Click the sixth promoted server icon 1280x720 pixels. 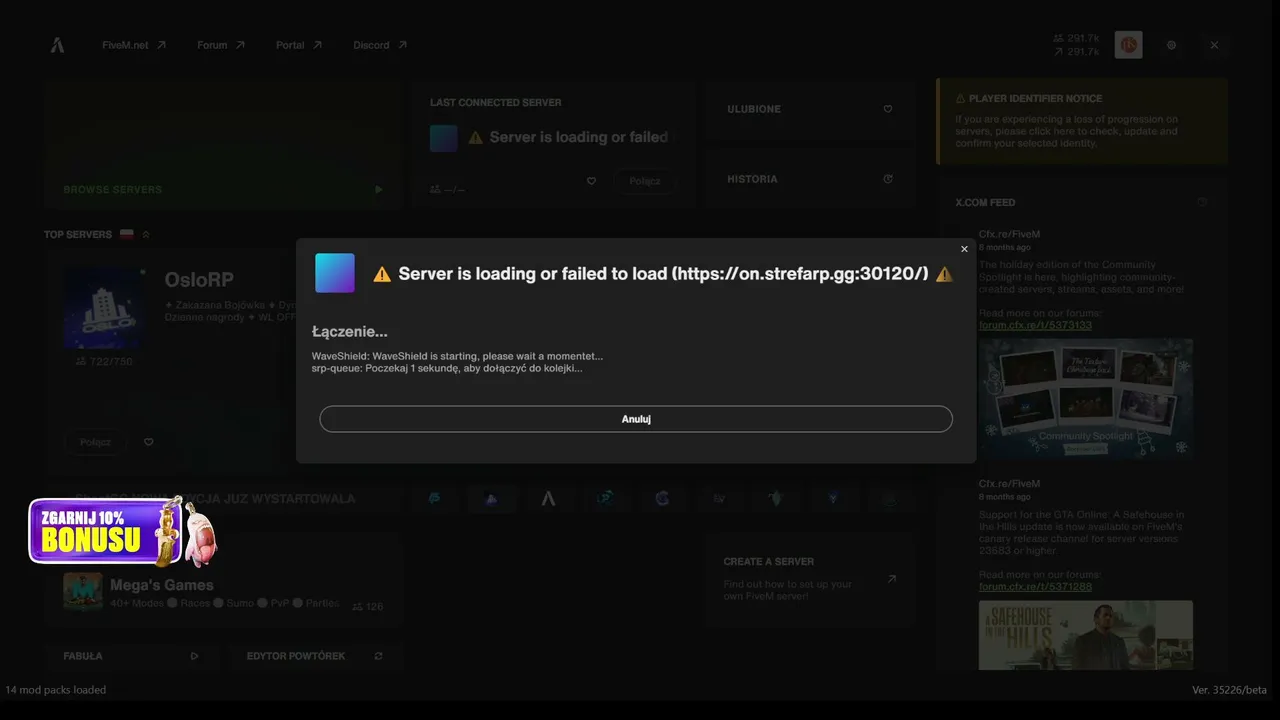tap(719, 498)
